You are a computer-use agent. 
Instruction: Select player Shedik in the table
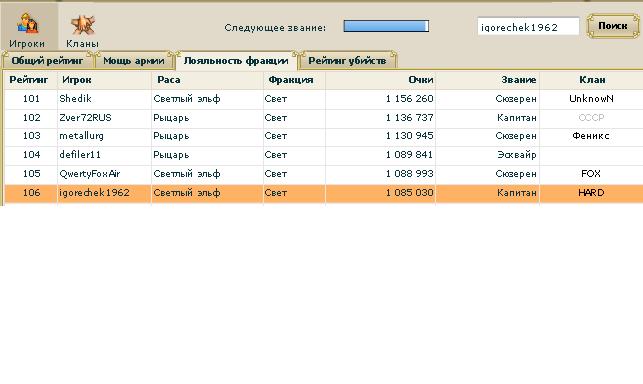75,99
